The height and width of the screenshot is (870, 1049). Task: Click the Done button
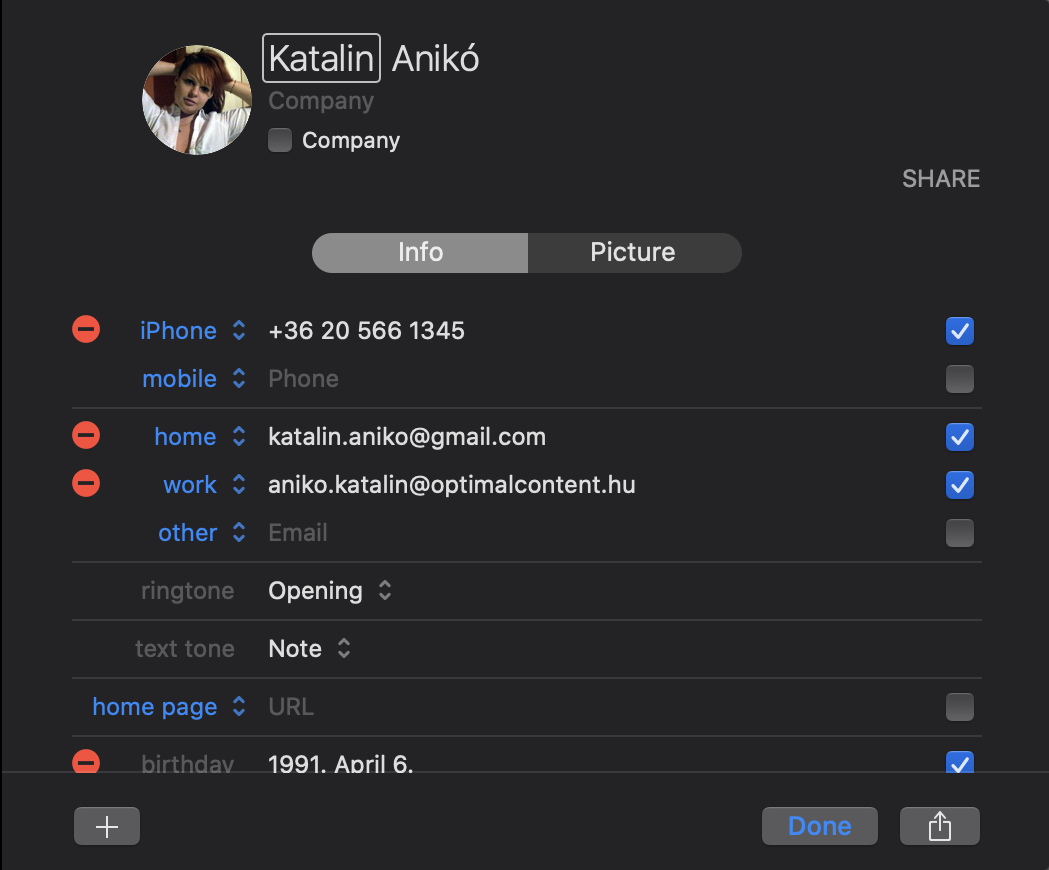coord(819,826)
